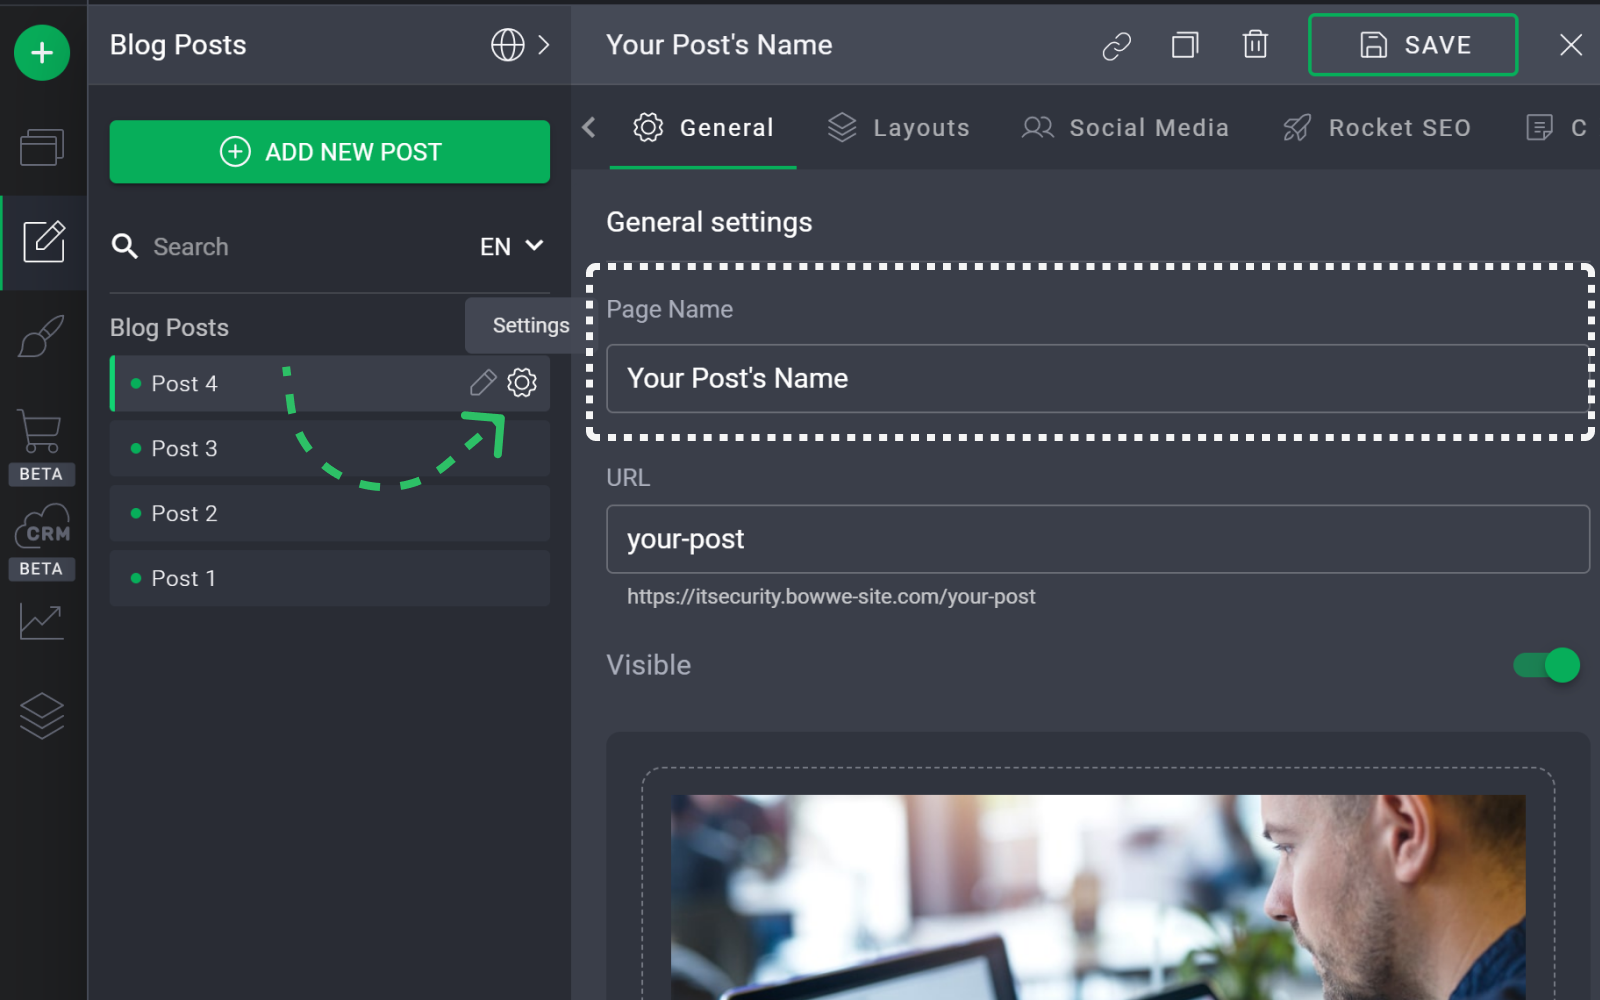This screenshot has height=1000, width=1600.
Task: Click the pencil edit icon on Post 4
Action: coord(483,382)
